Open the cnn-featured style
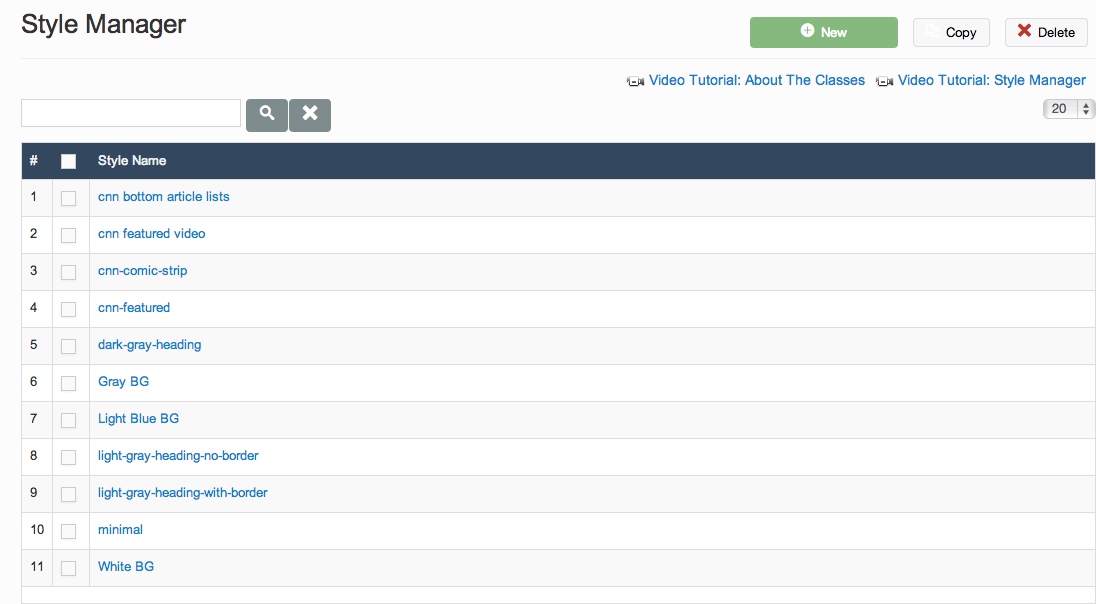The height and width of the screenshot is (604, 1096). pyautogui.click(x=134, y=308)
